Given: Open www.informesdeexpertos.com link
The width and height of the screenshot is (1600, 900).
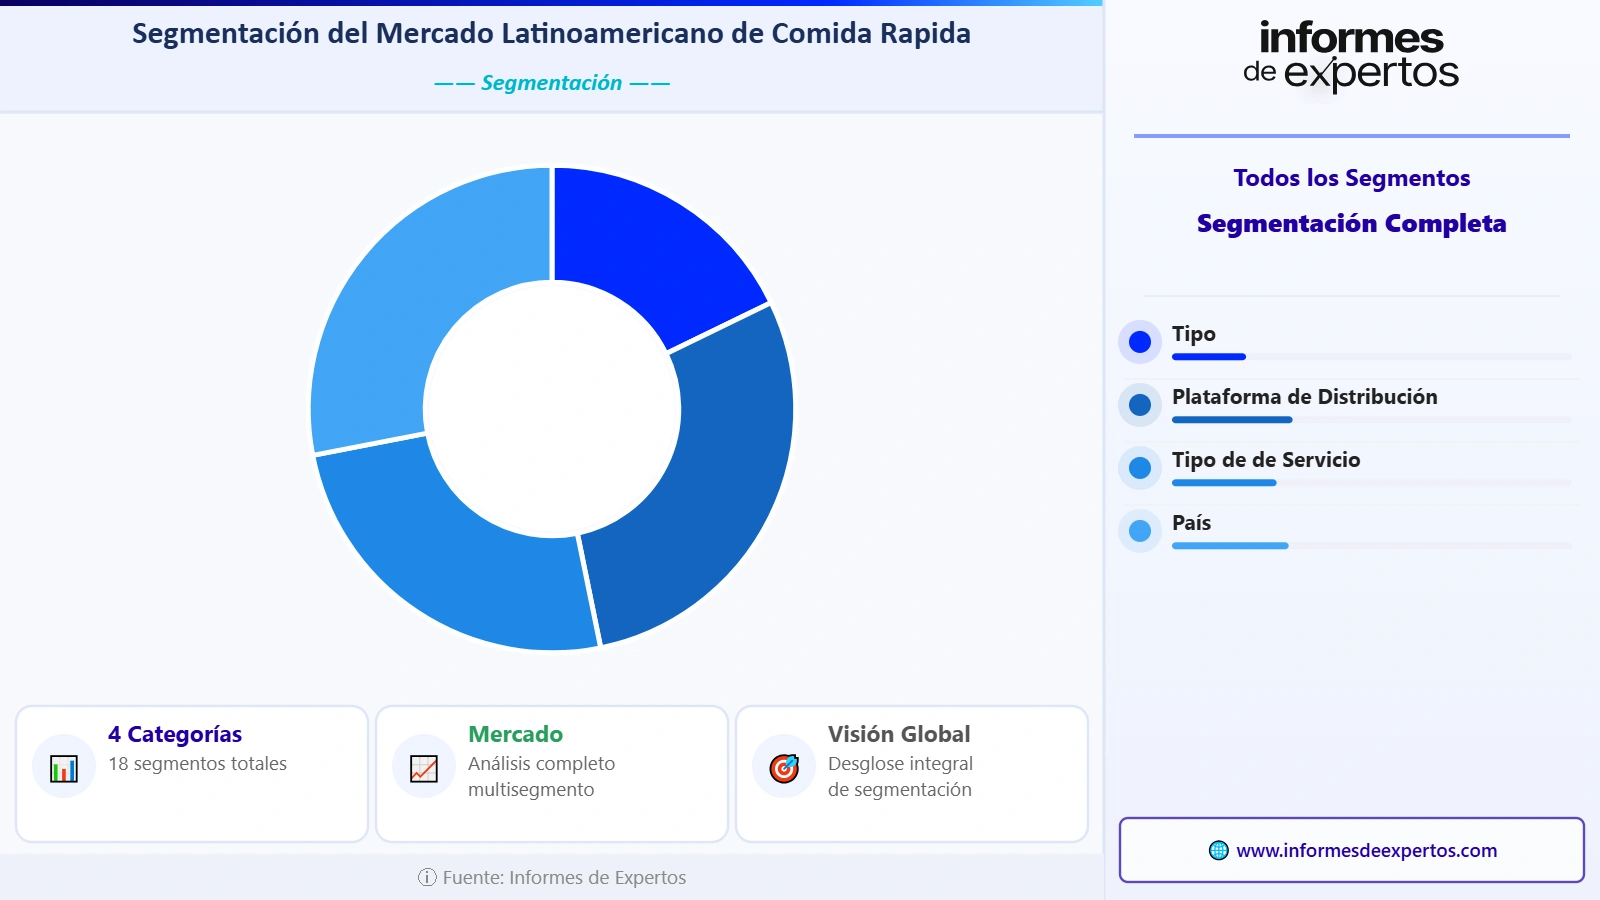Looking at the screenshot, I should (x=1366, y=850).
